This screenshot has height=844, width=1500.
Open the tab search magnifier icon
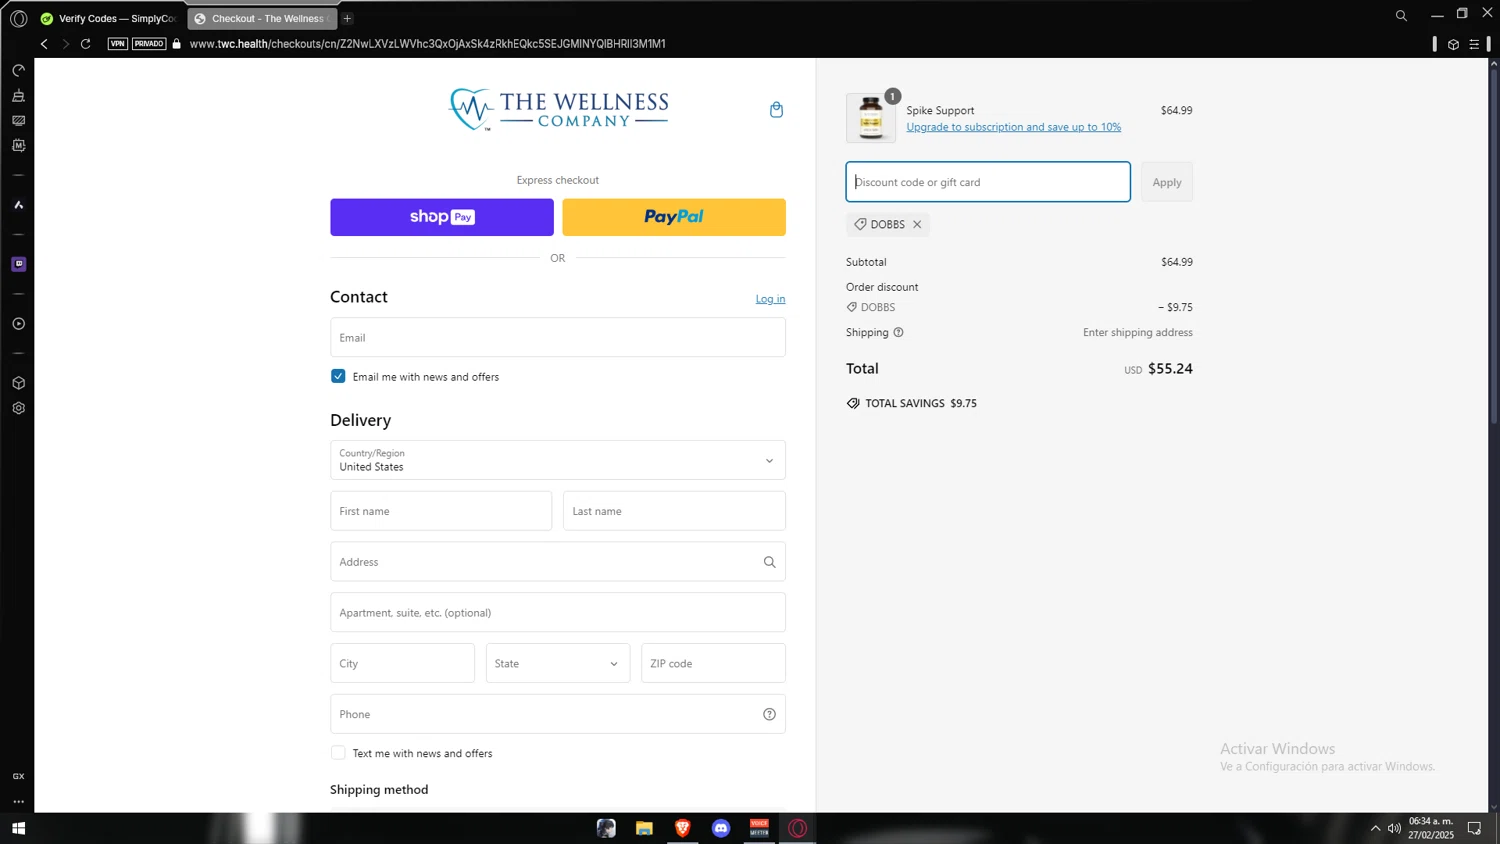(x=1401, y=16)
